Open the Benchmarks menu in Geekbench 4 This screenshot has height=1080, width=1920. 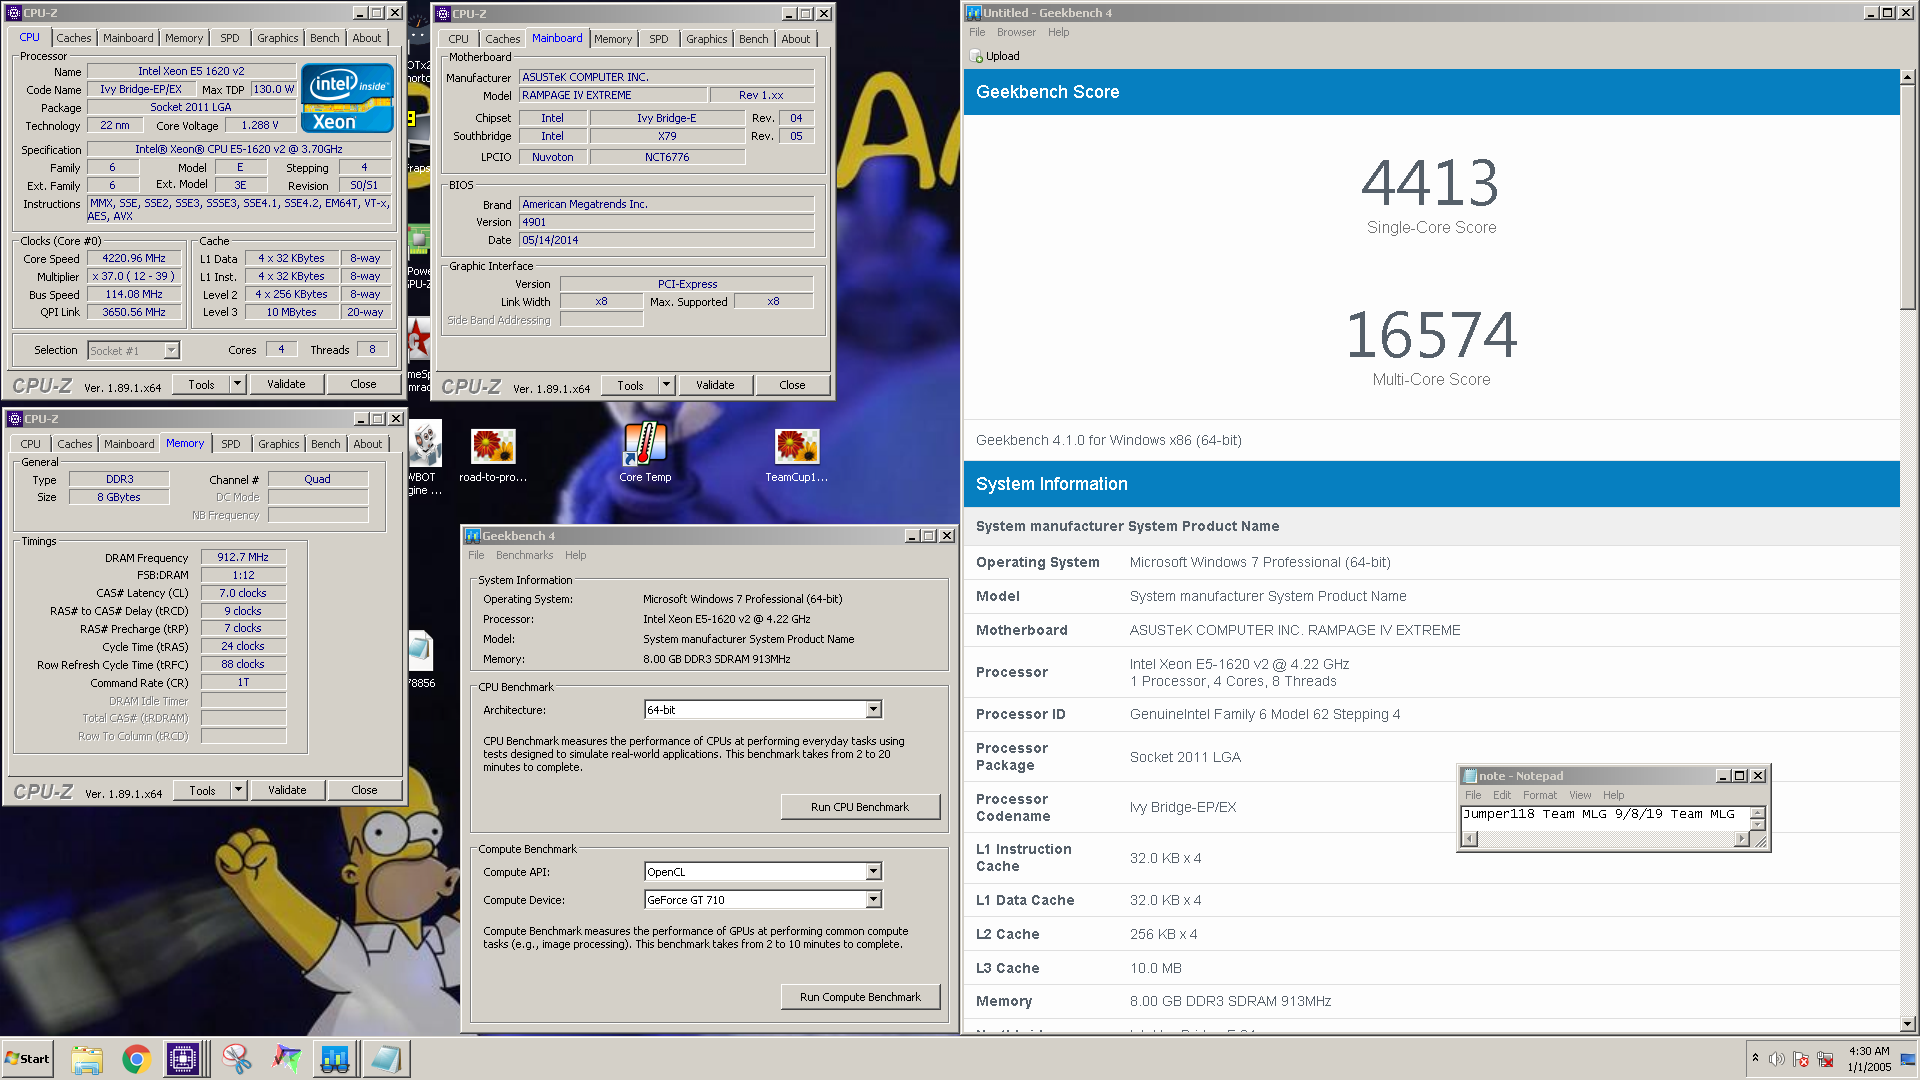coord(524,555)
